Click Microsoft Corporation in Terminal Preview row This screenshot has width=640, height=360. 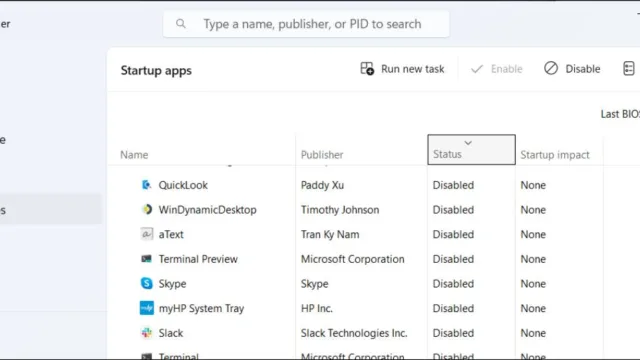pyautogui.click(x=352, y=259)
